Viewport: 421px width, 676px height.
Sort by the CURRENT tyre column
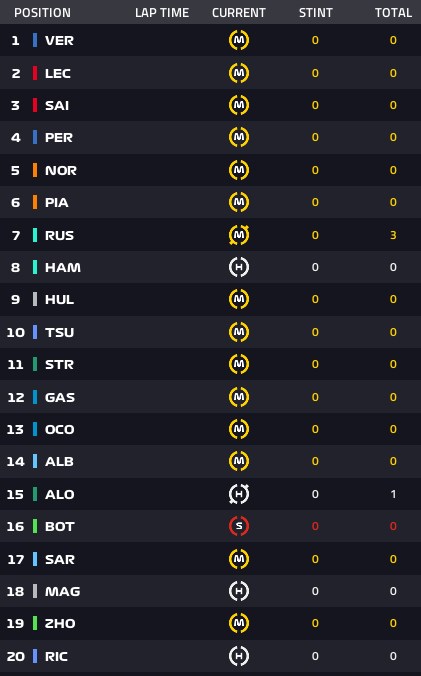[x=239, y=13]
